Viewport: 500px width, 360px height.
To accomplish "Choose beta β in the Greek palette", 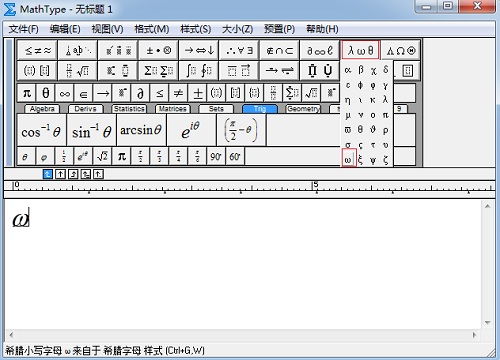I will pos(360,70).
